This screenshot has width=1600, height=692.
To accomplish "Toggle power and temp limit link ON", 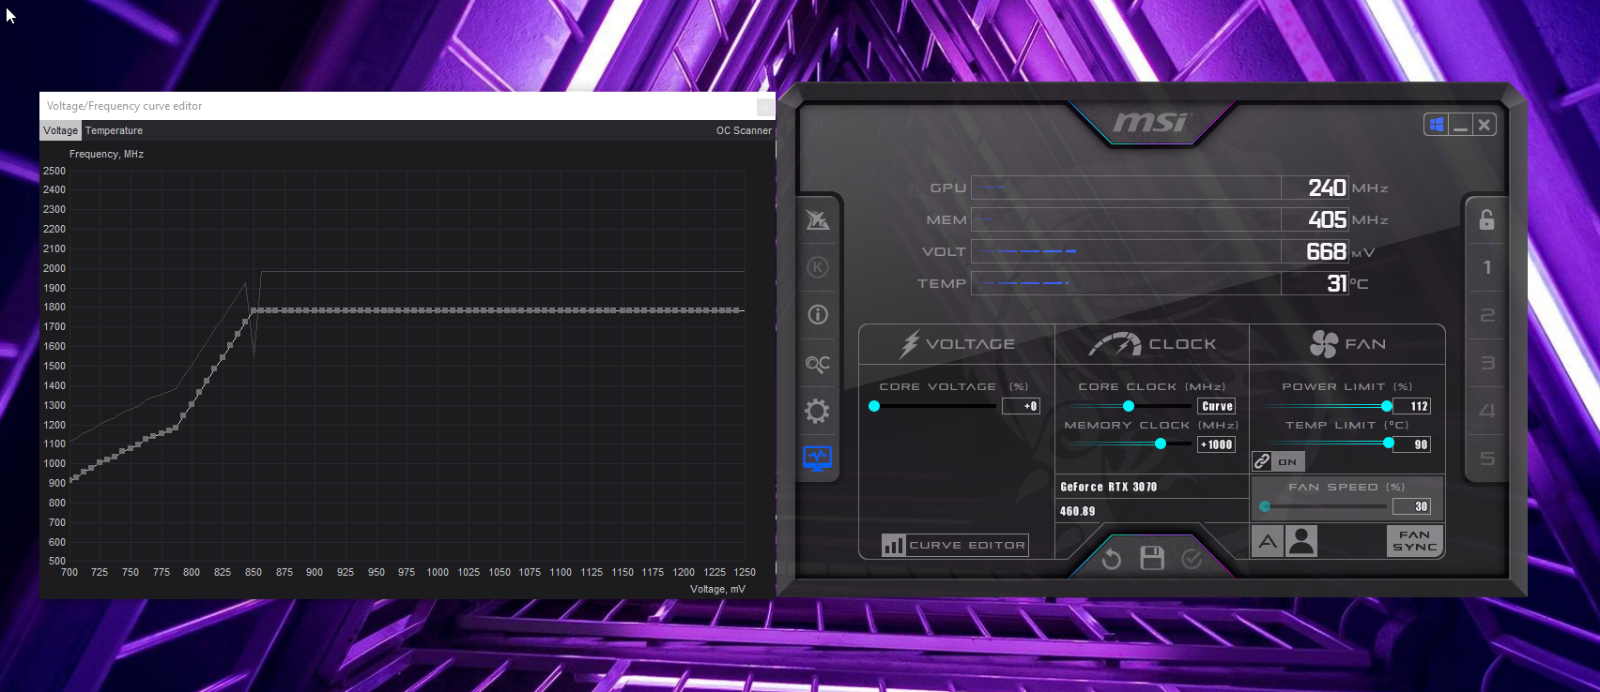I will tap(1279, 462).
